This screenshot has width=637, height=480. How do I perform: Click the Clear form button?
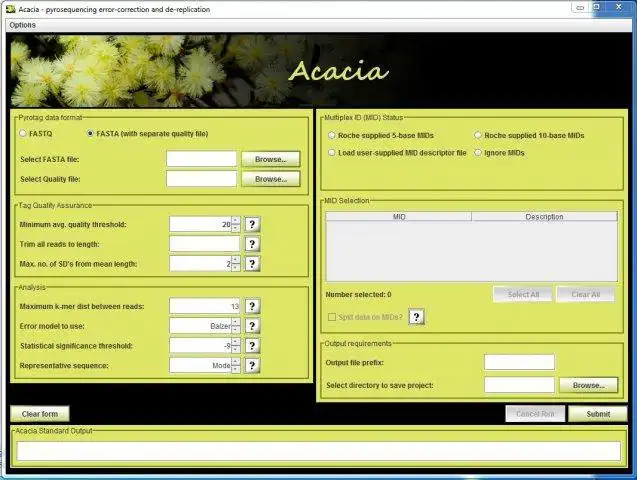pos(40,414)
